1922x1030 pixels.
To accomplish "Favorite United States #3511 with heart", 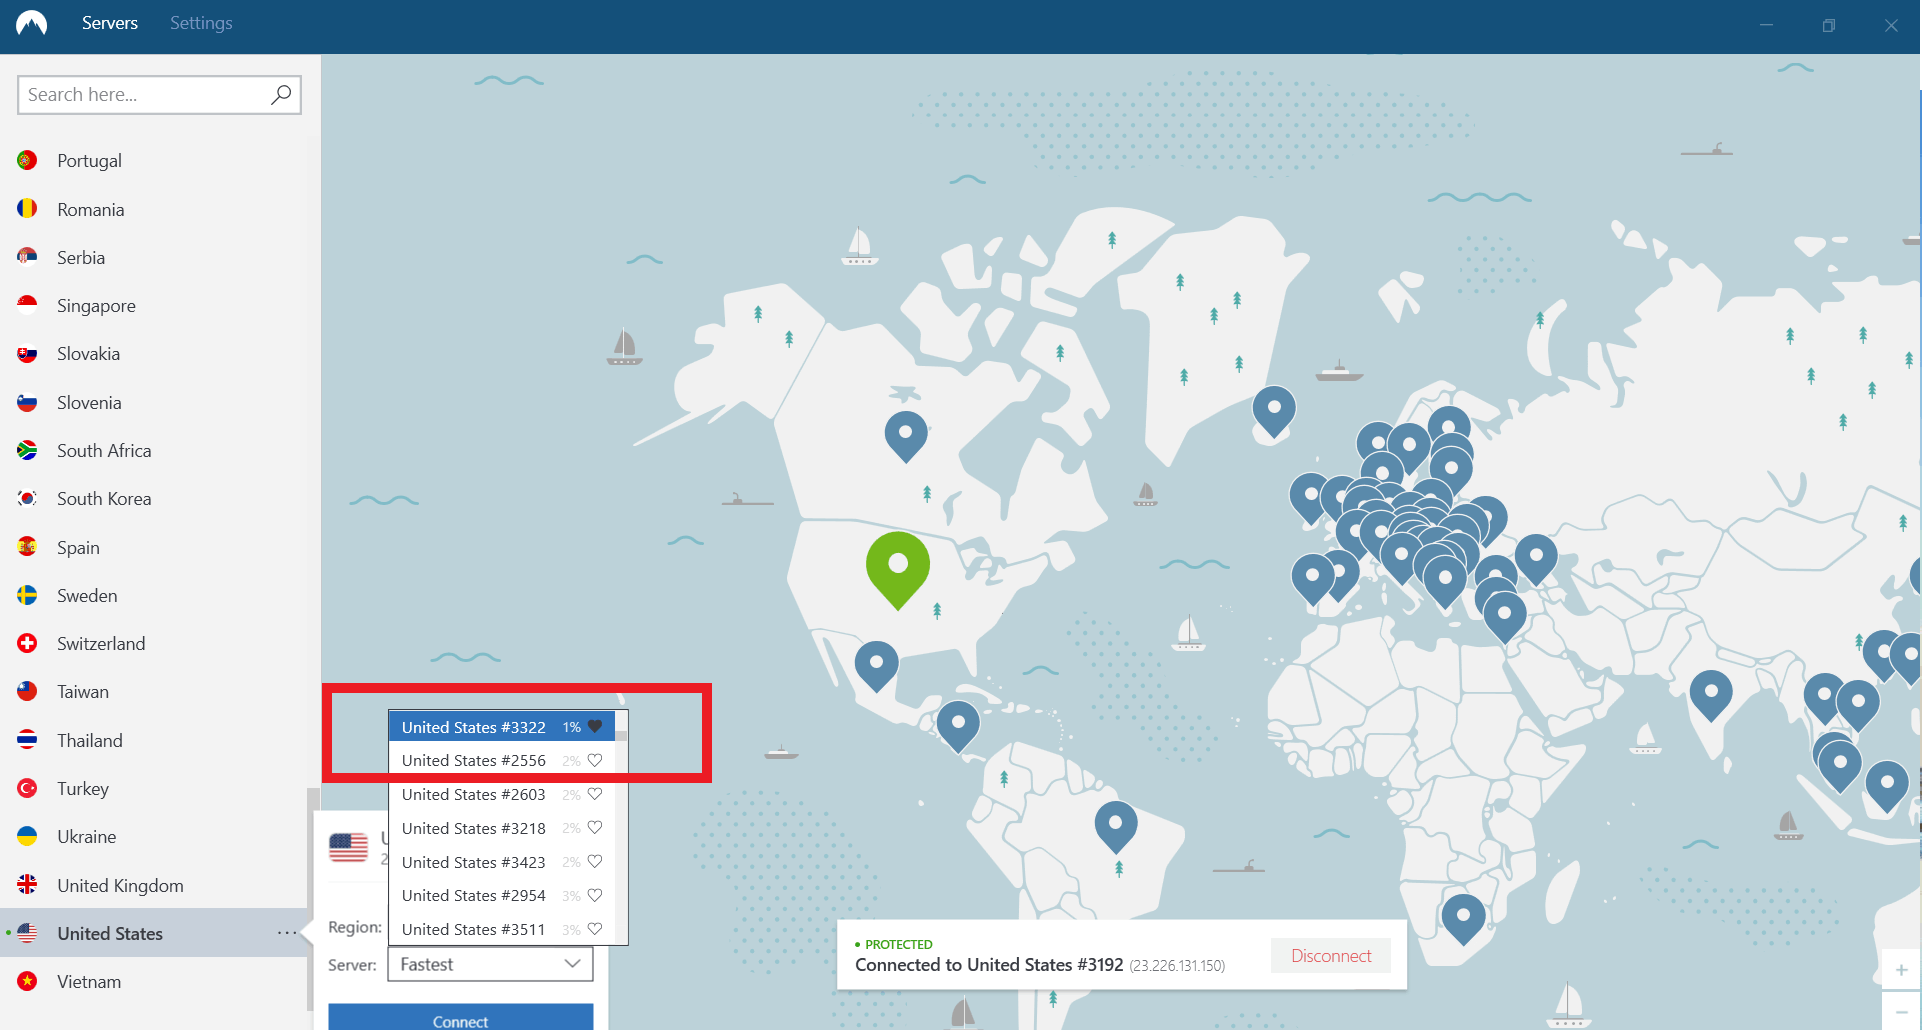I will coord(595,929).
